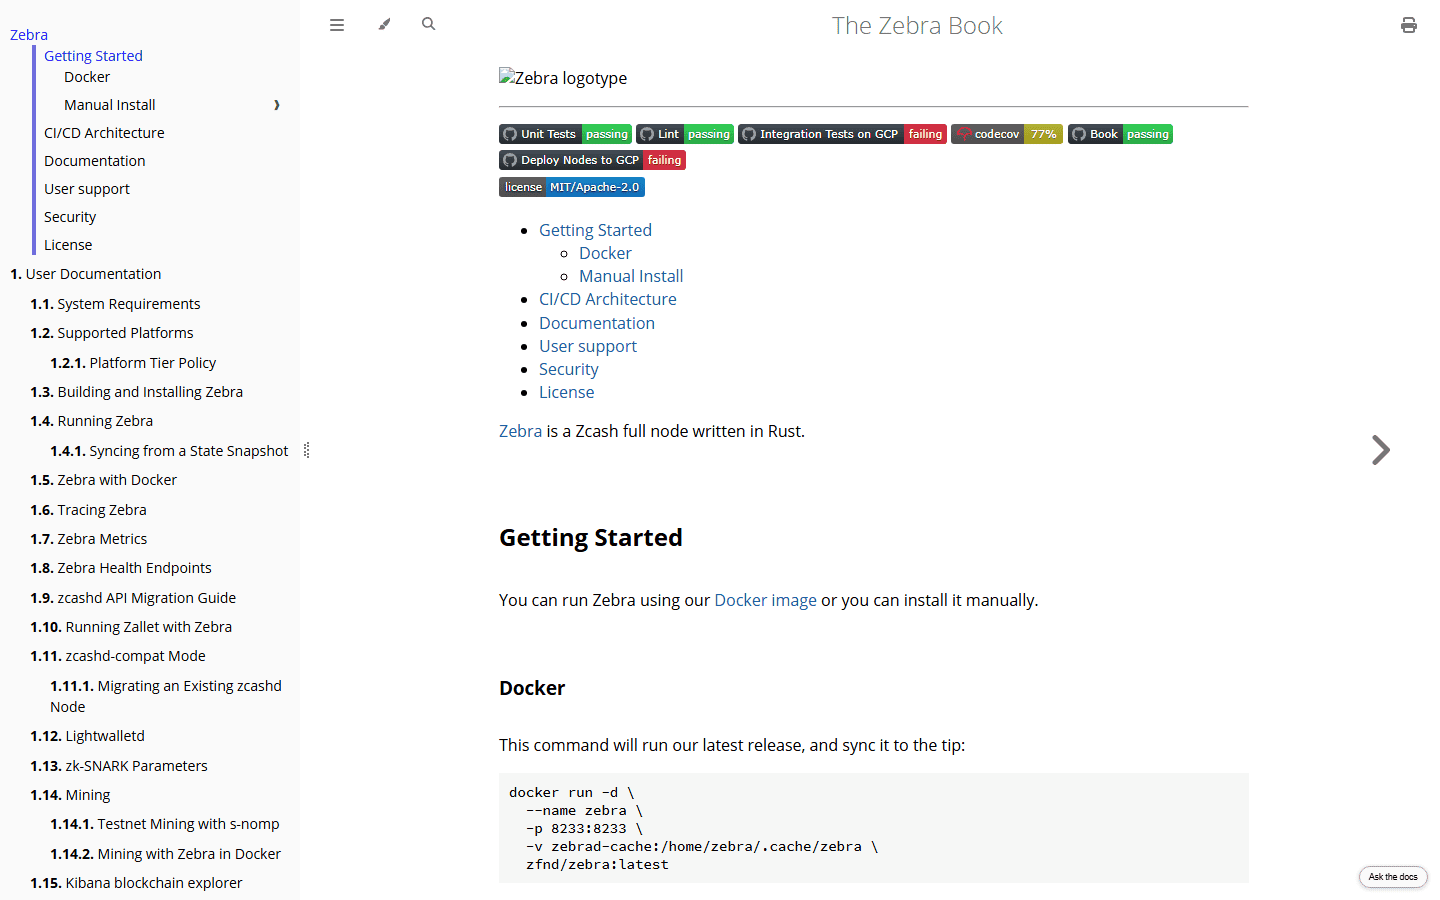This screenshot has width=1440, height=900.
Task: Select Zebra Health Endpoints chapter
Action: point(121,568)
